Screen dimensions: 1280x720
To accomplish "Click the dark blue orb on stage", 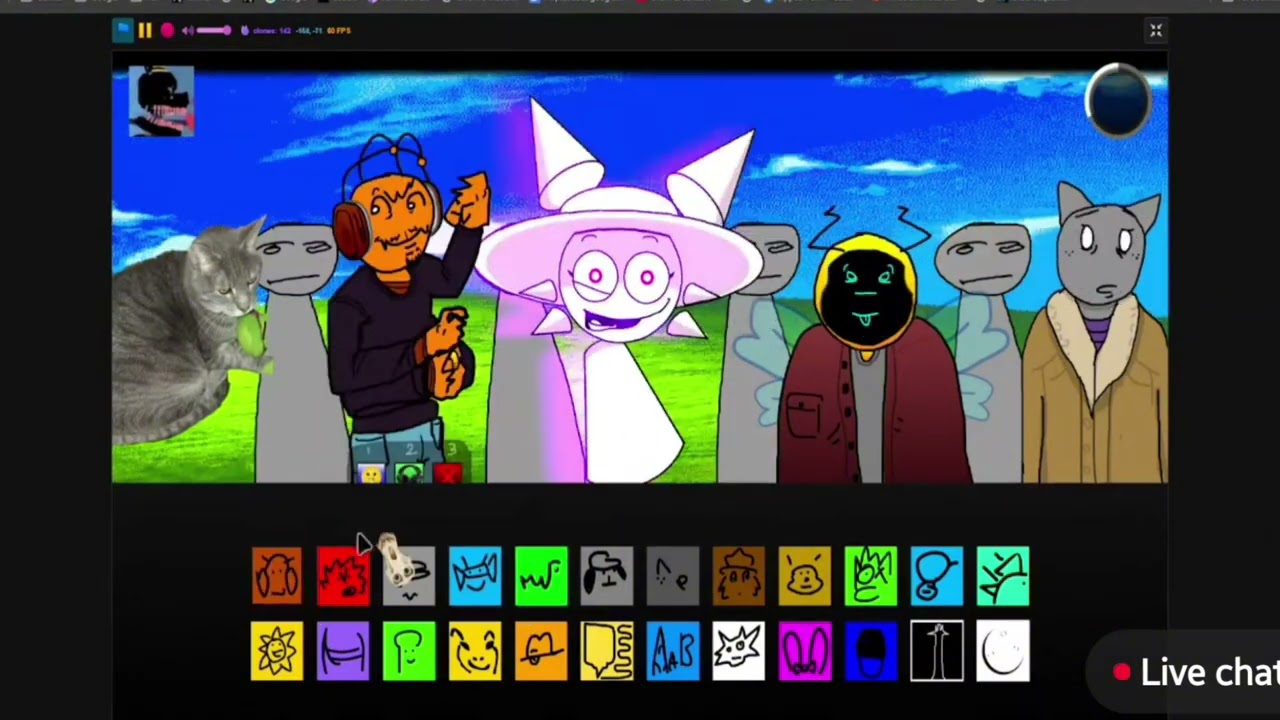I will [1119, 99].
